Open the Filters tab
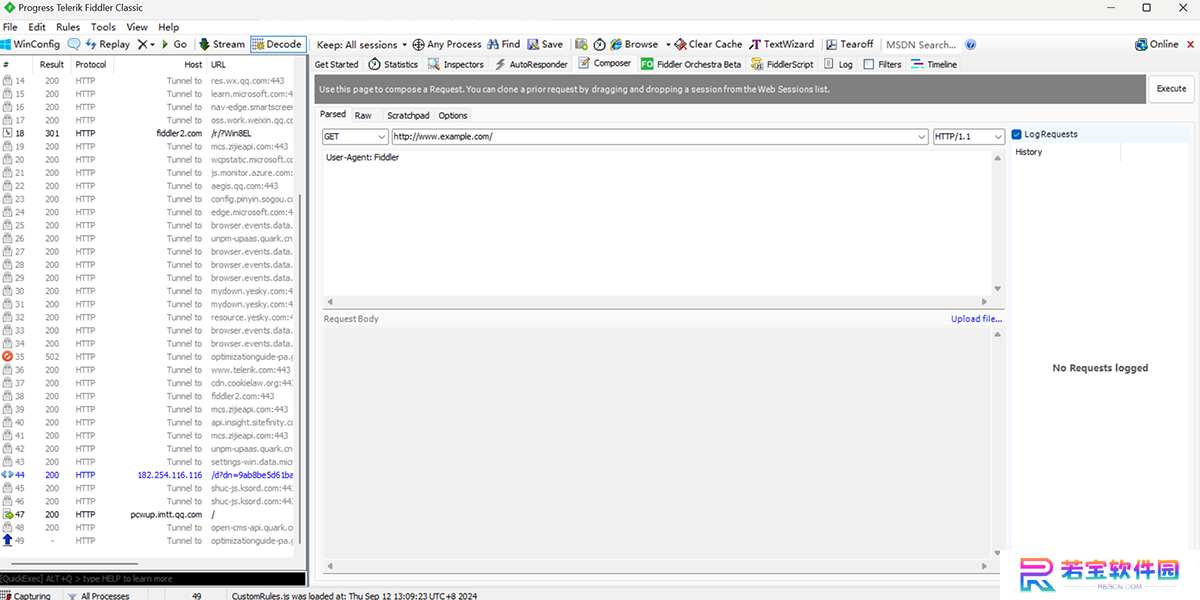The height and width of the screenshot is (600, 1200). [x=882, y=64]
